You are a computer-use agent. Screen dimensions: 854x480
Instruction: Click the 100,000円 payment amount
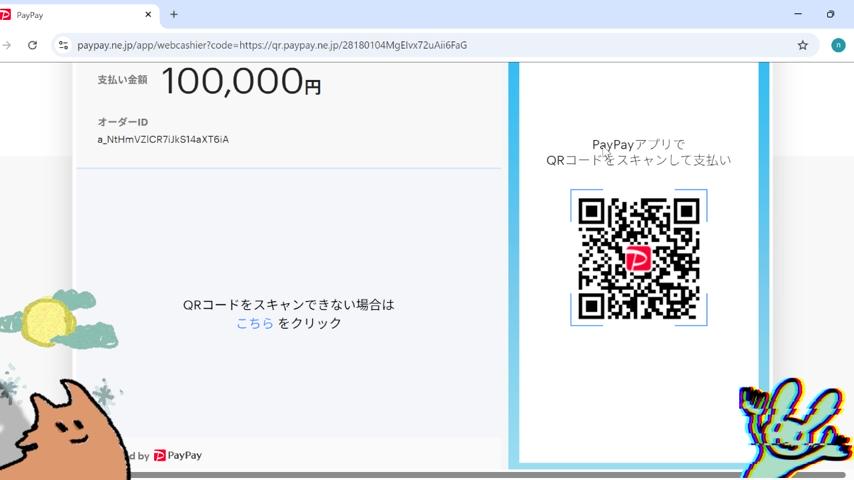[241, 81]
